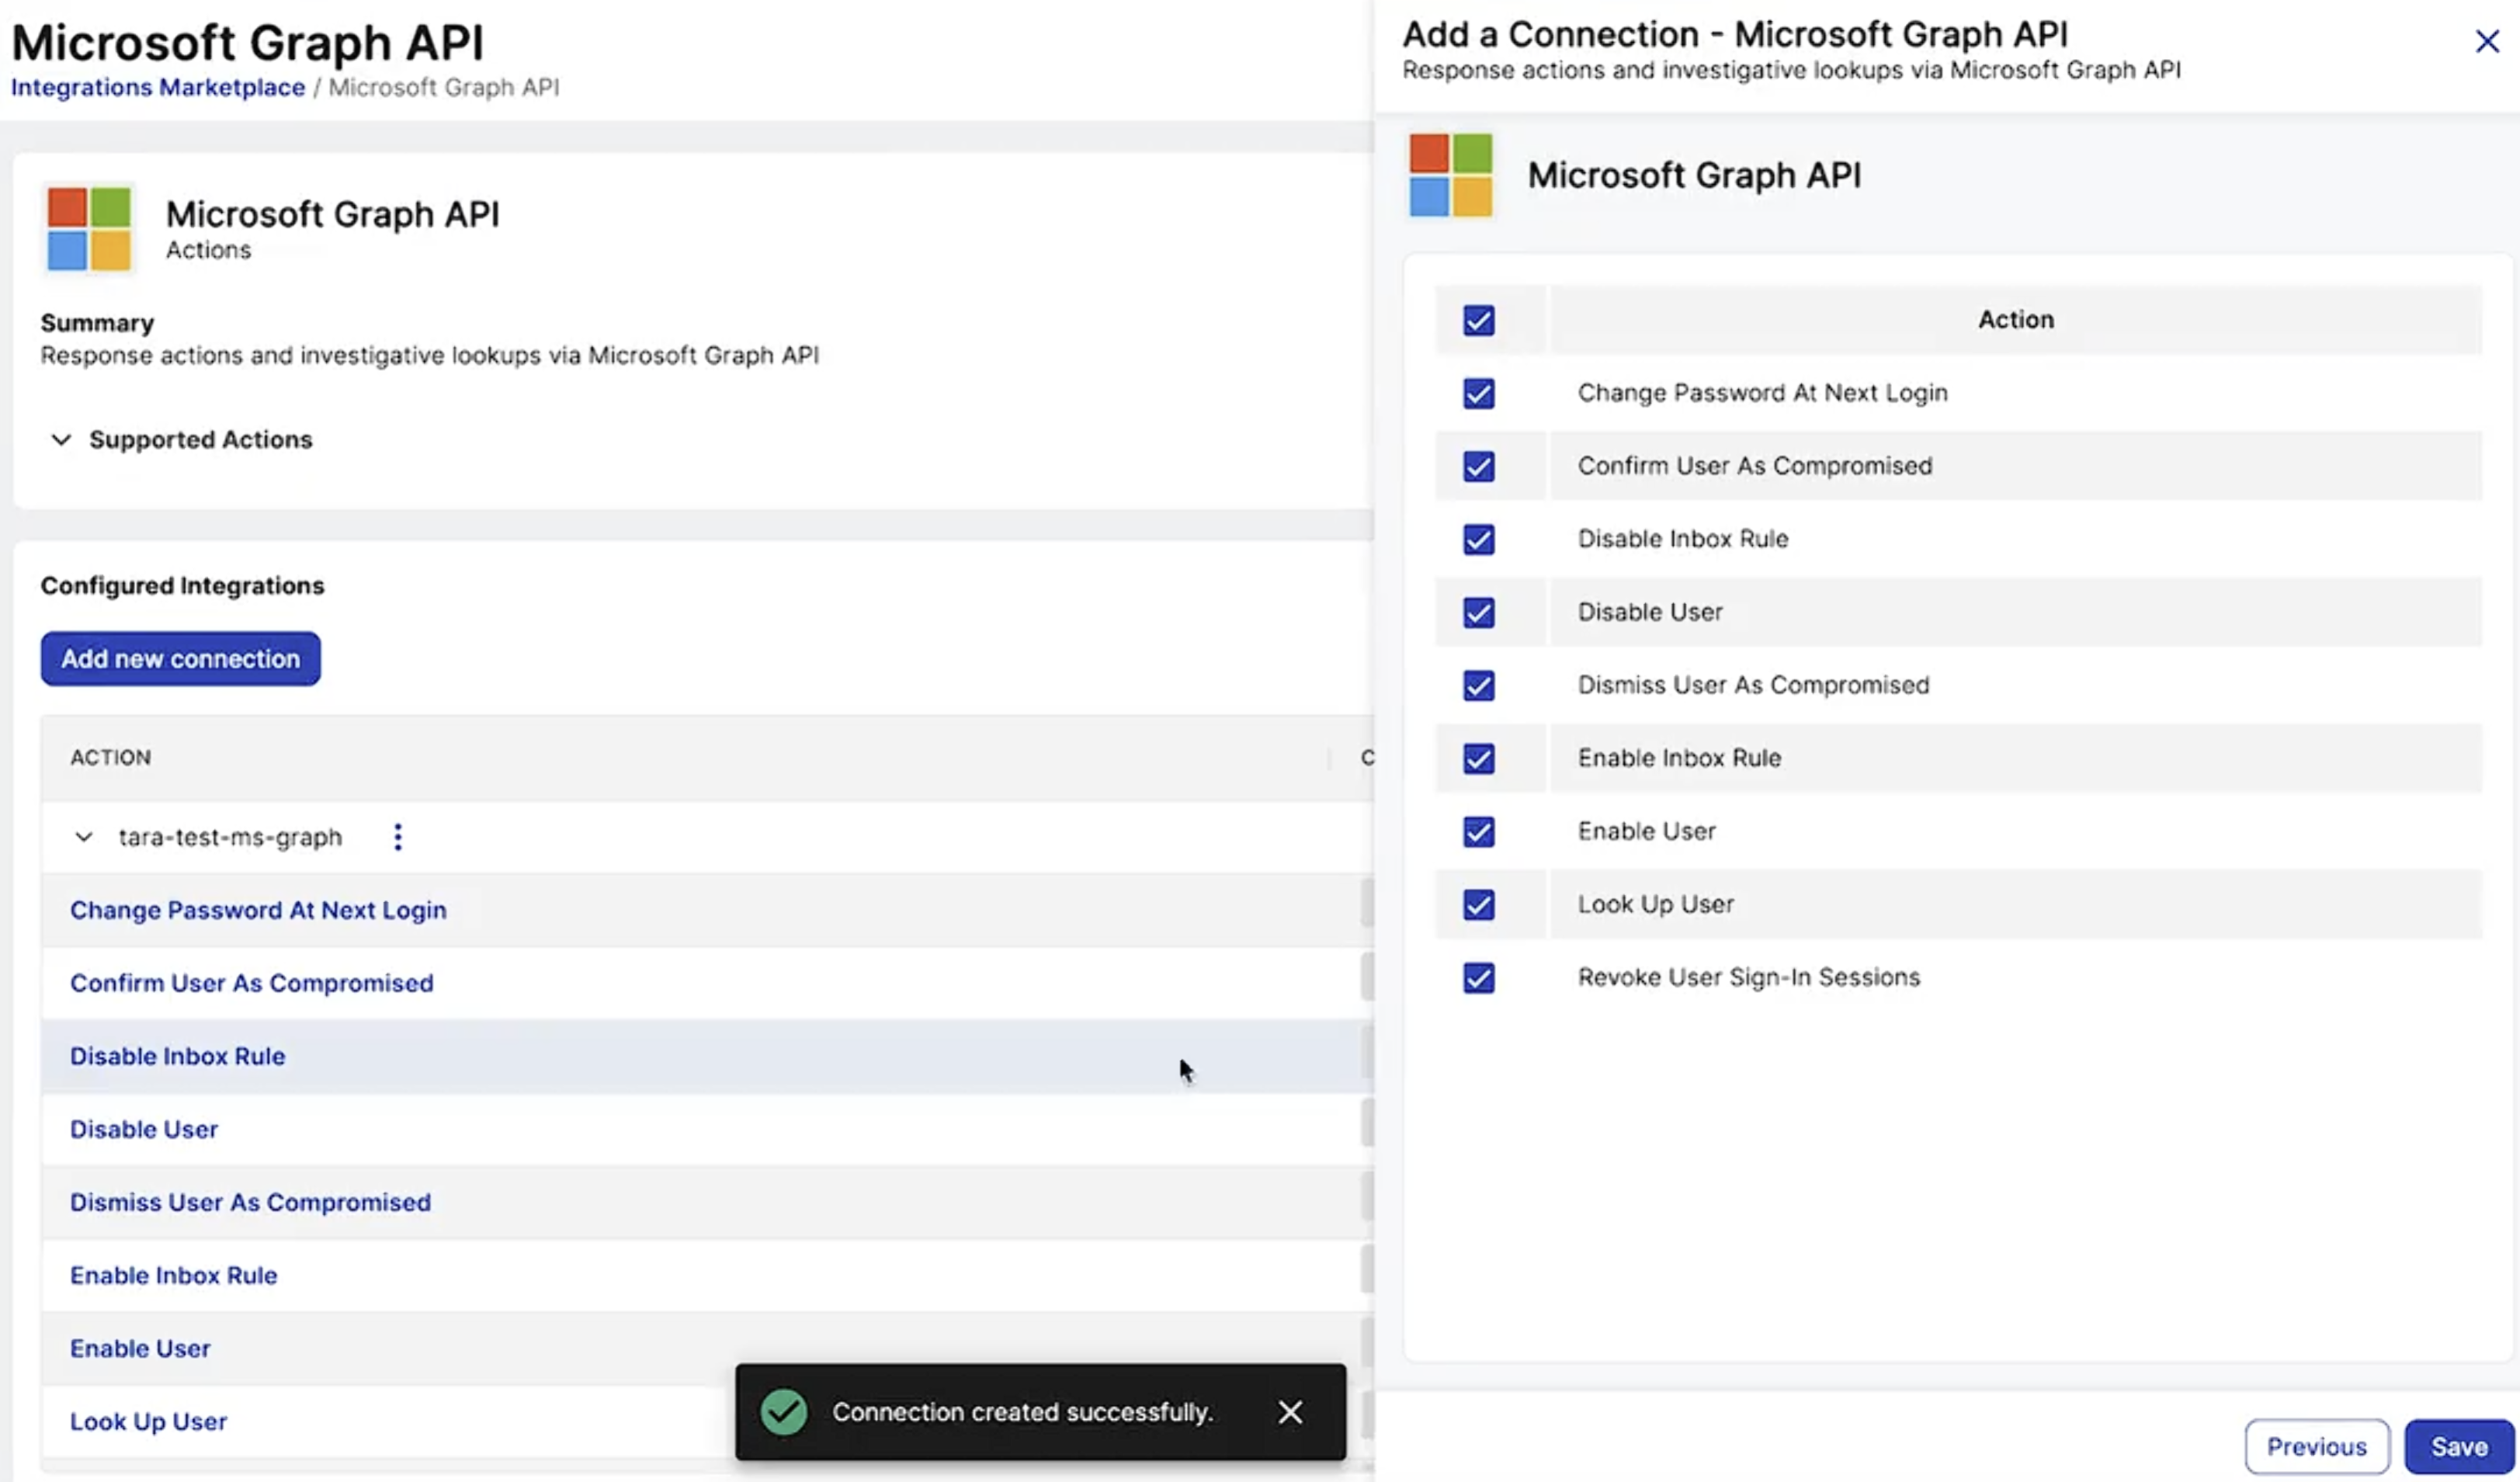Click Microsoft logo in the connection panel

(x=1450, y=175)
